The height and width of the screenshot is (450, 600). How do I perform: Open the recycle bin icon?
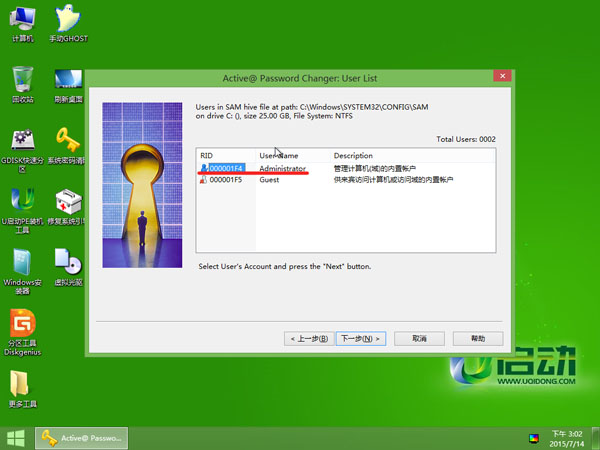tap(23, 85)
